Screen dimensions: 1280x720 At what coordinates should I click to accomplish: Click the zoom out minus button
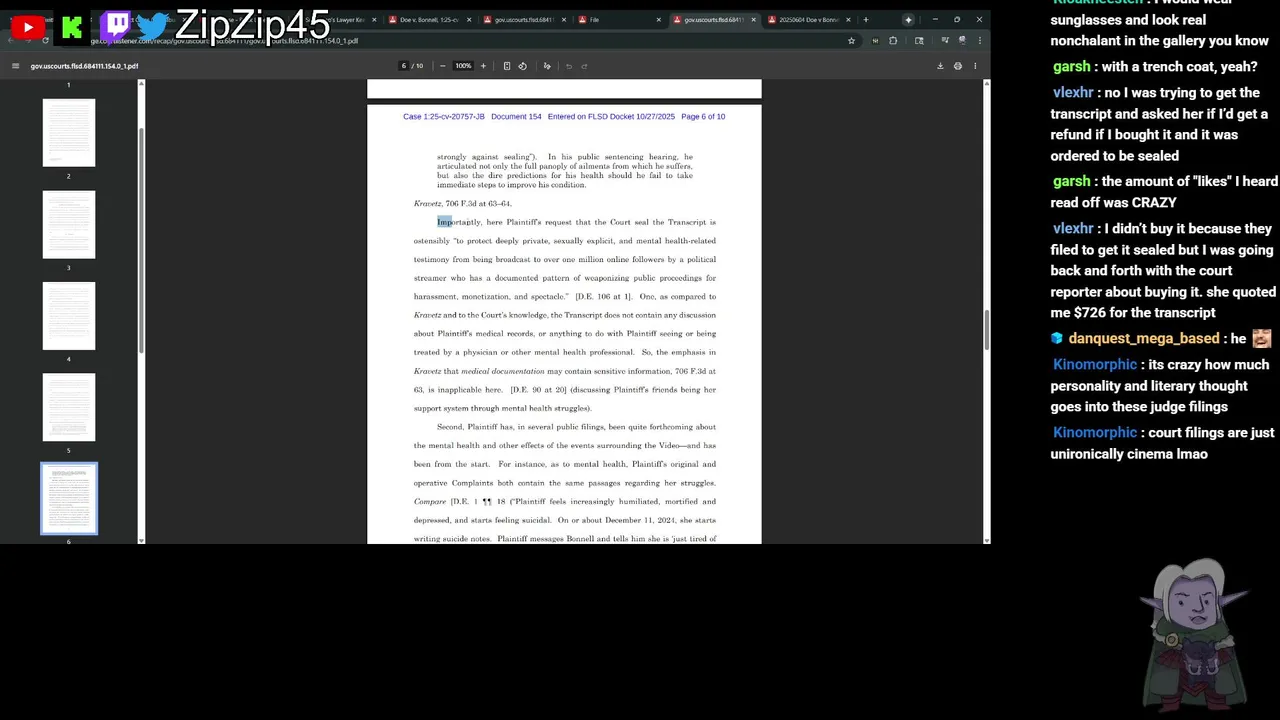click(442, 66)
